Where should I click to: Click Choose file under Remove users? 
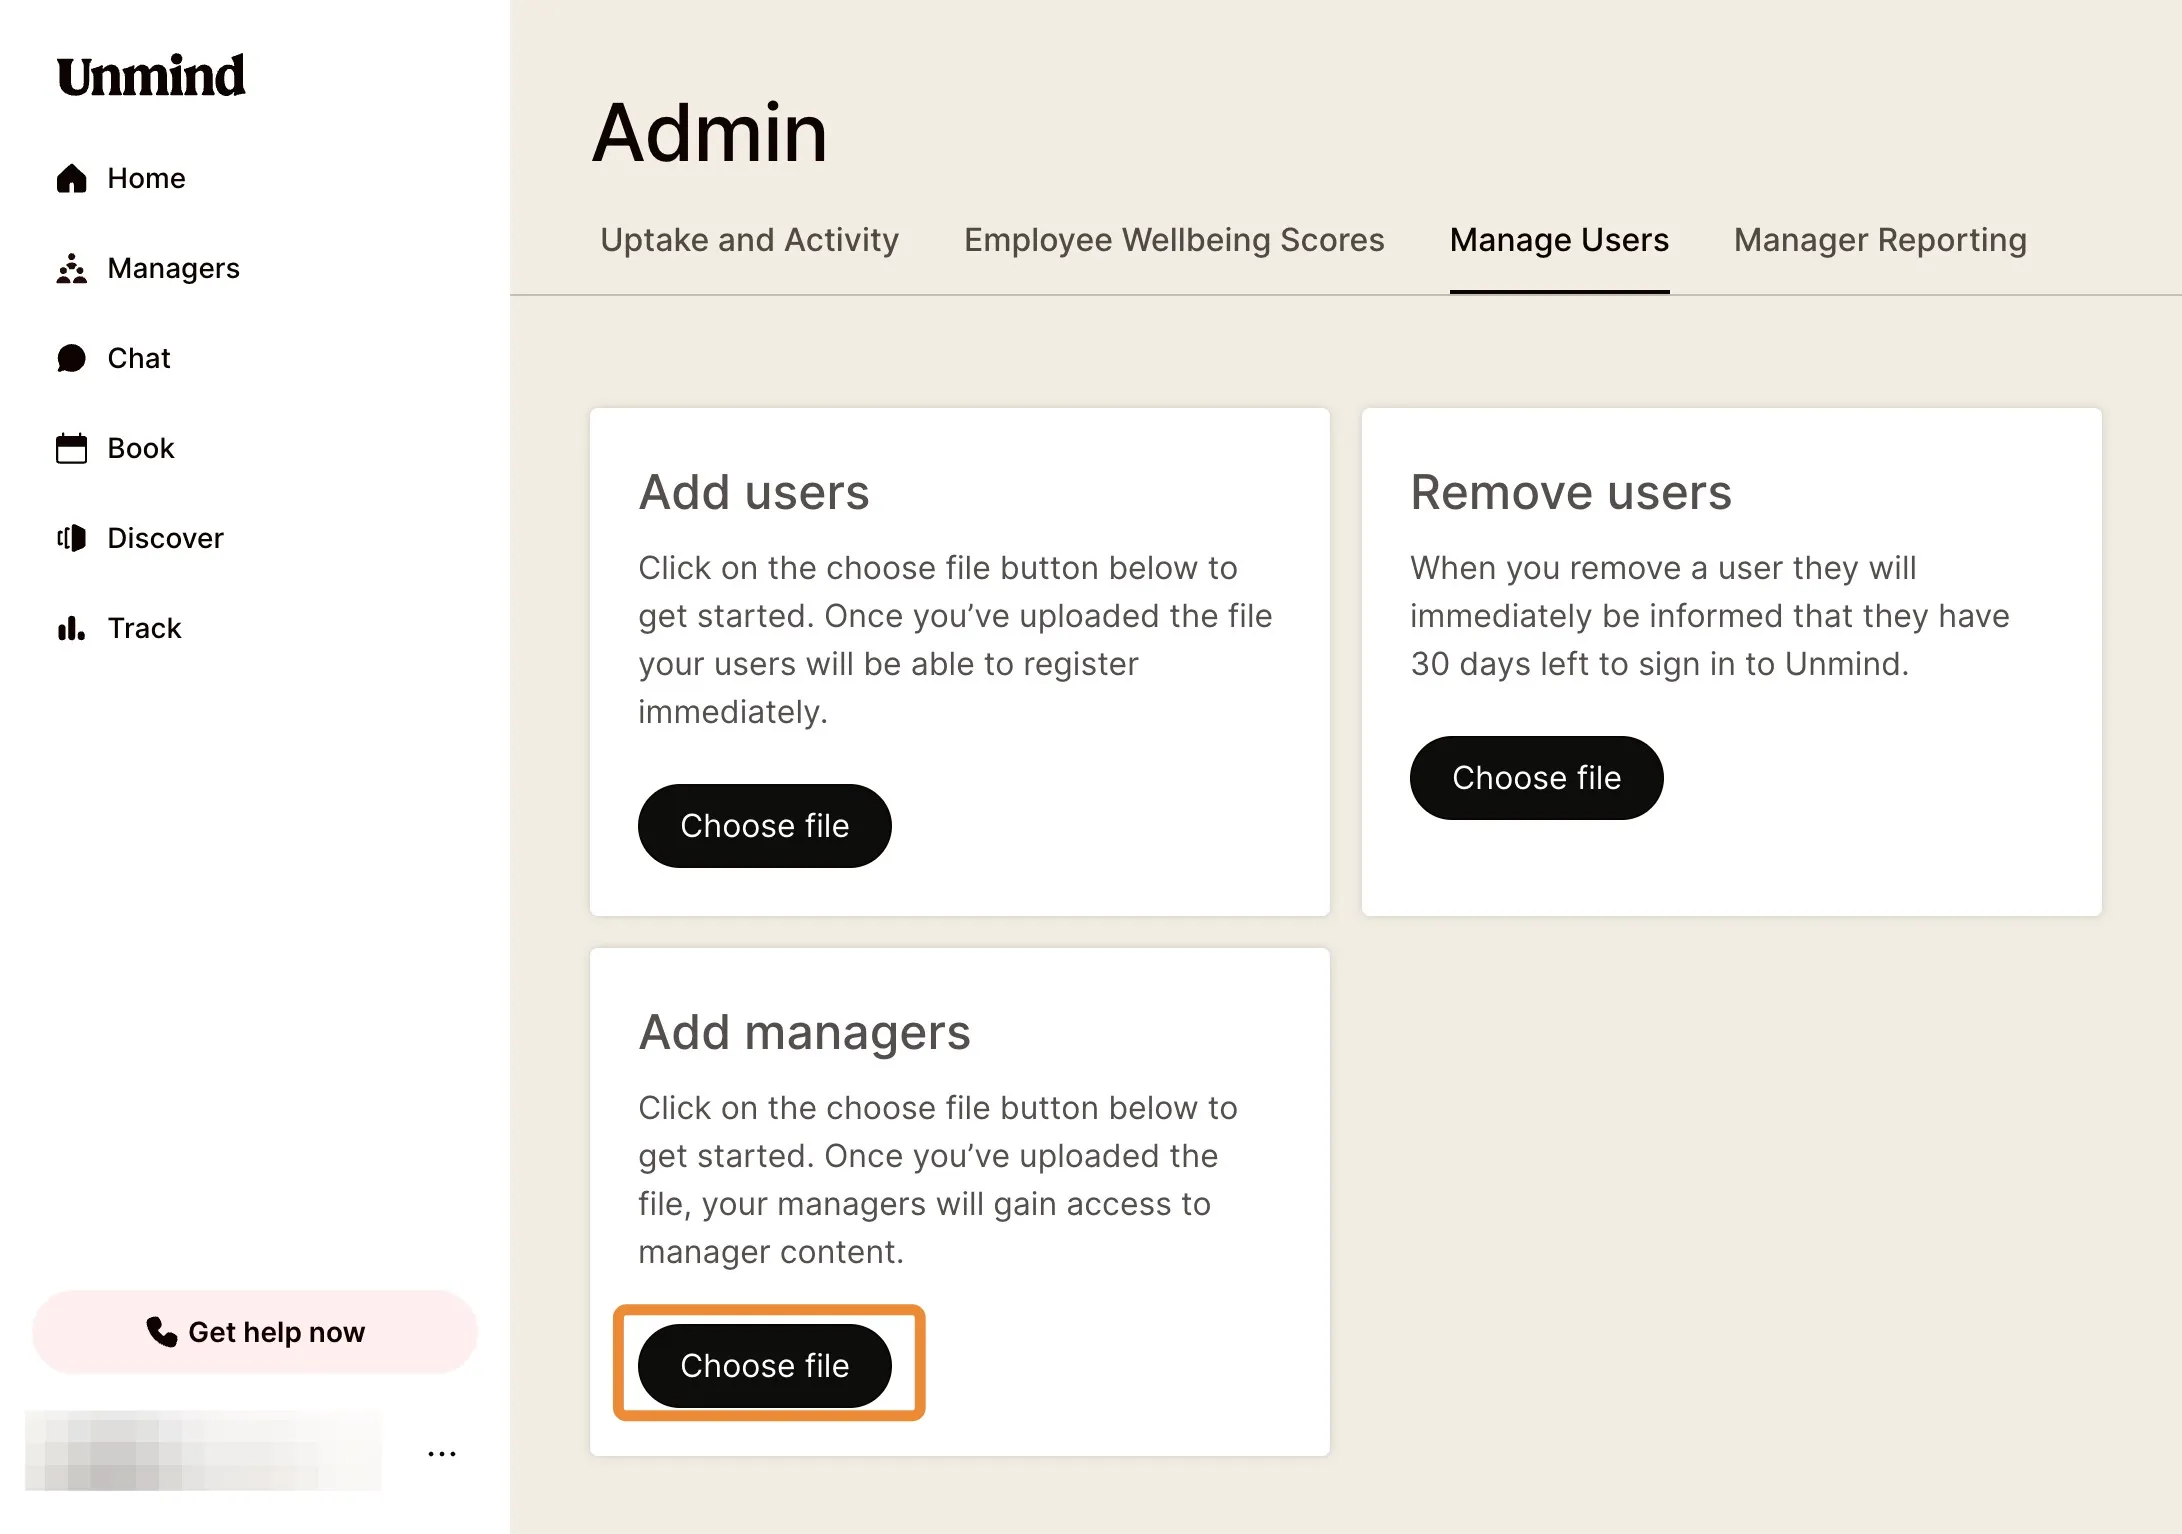click(x=1537, y=778)
